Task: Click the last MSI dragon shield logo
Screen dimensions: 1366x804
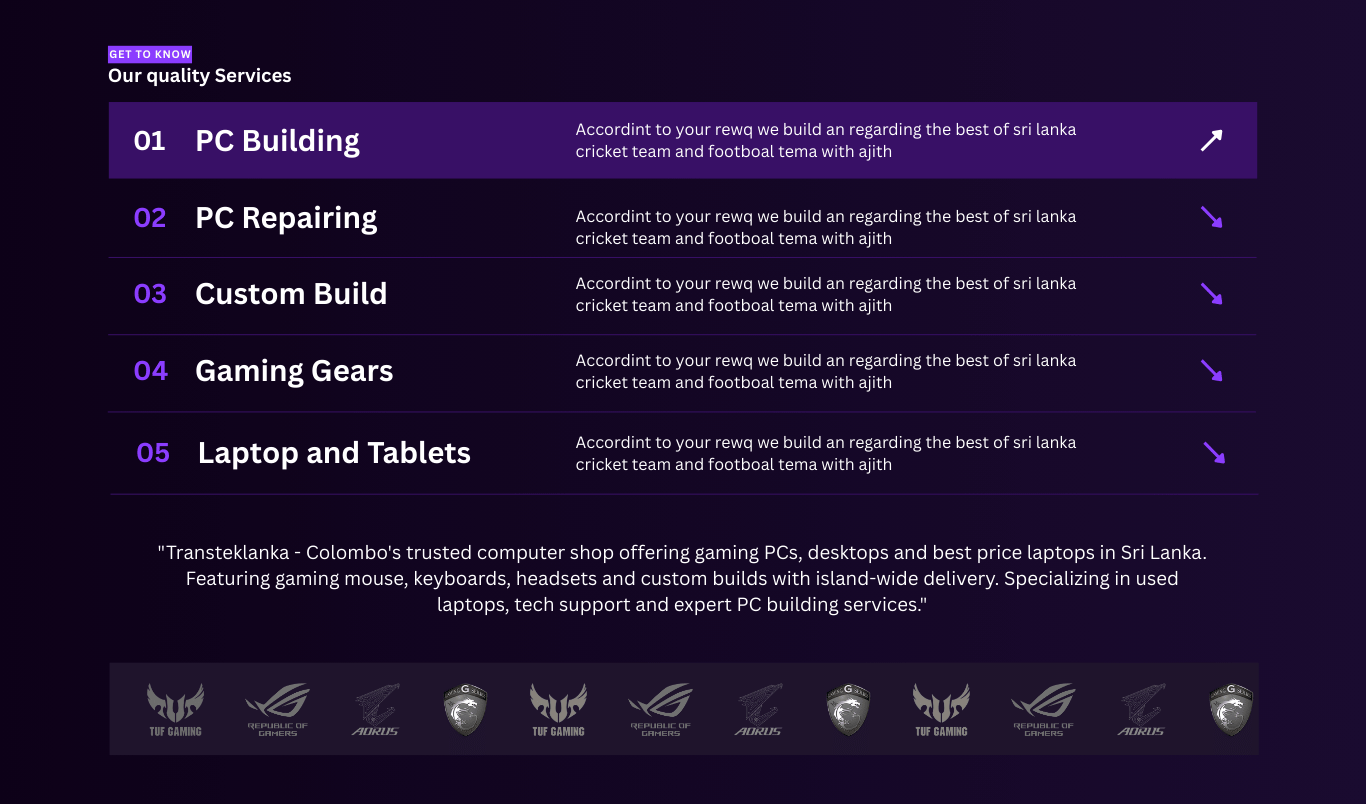Action: pyautogui.click(x=1231, y=710)
